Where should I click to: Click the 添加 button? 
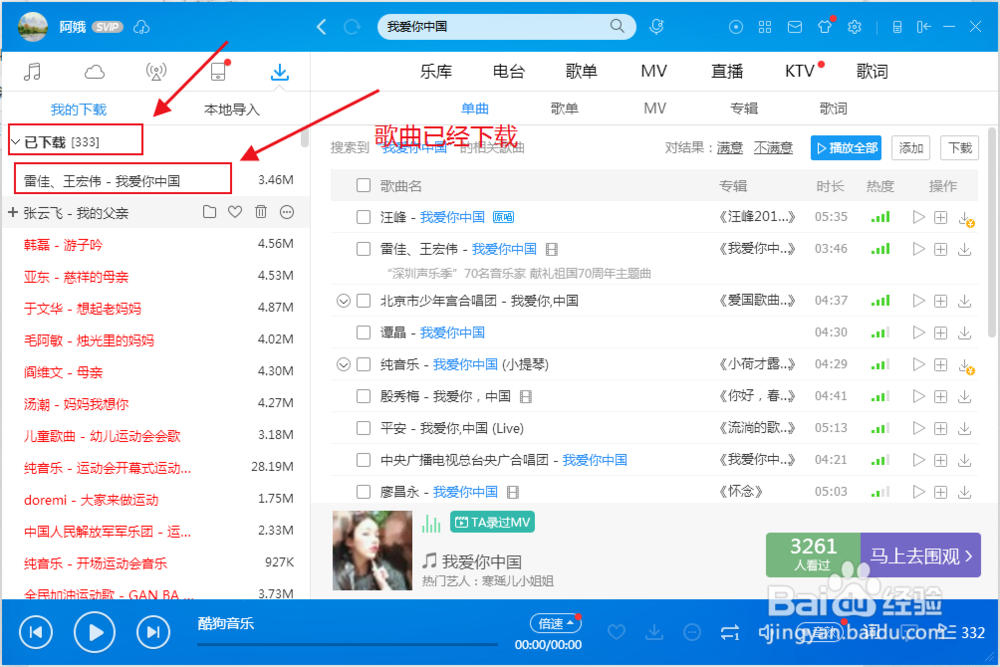(911, 148)
